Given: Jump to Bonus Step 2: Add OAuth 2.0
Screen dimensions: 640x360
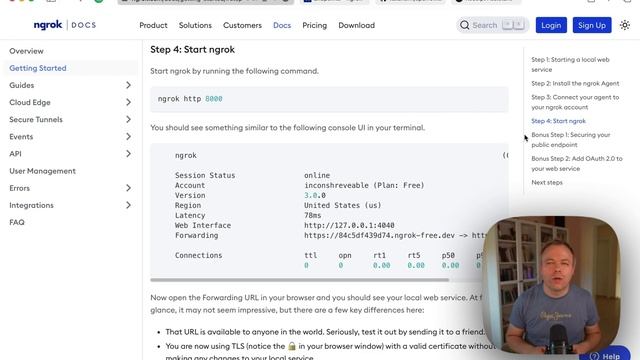Looking at the screenshot, I should (x=577, y=163).
